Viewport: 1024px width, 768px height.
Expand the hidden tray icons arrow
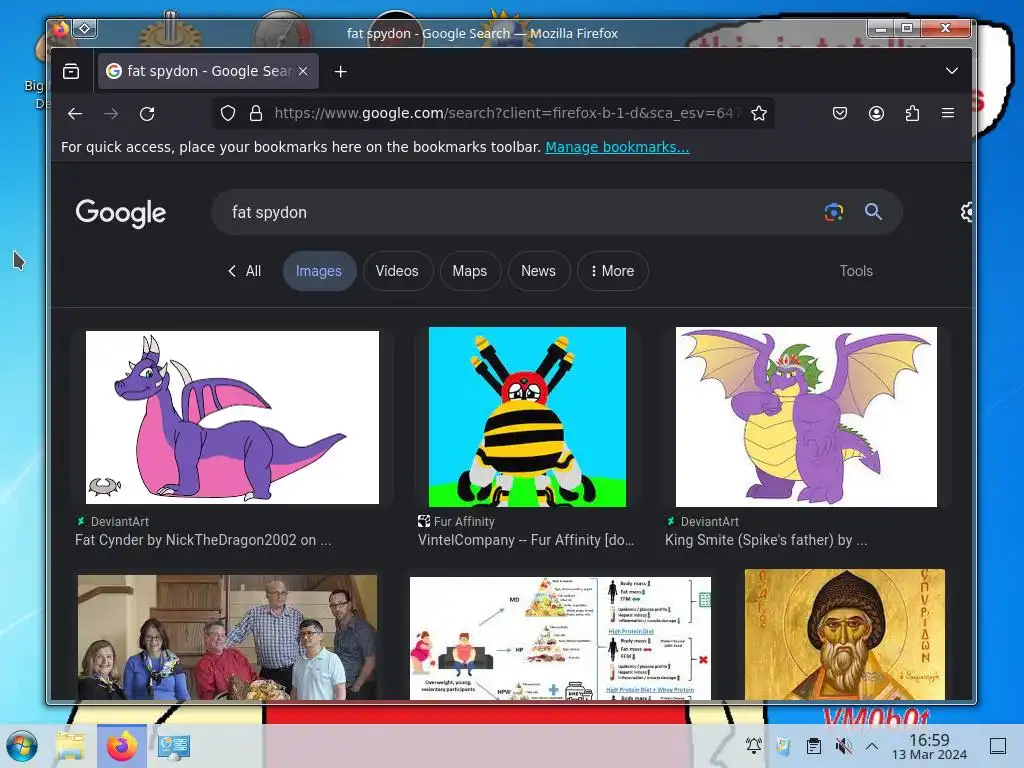pos(872,745)
